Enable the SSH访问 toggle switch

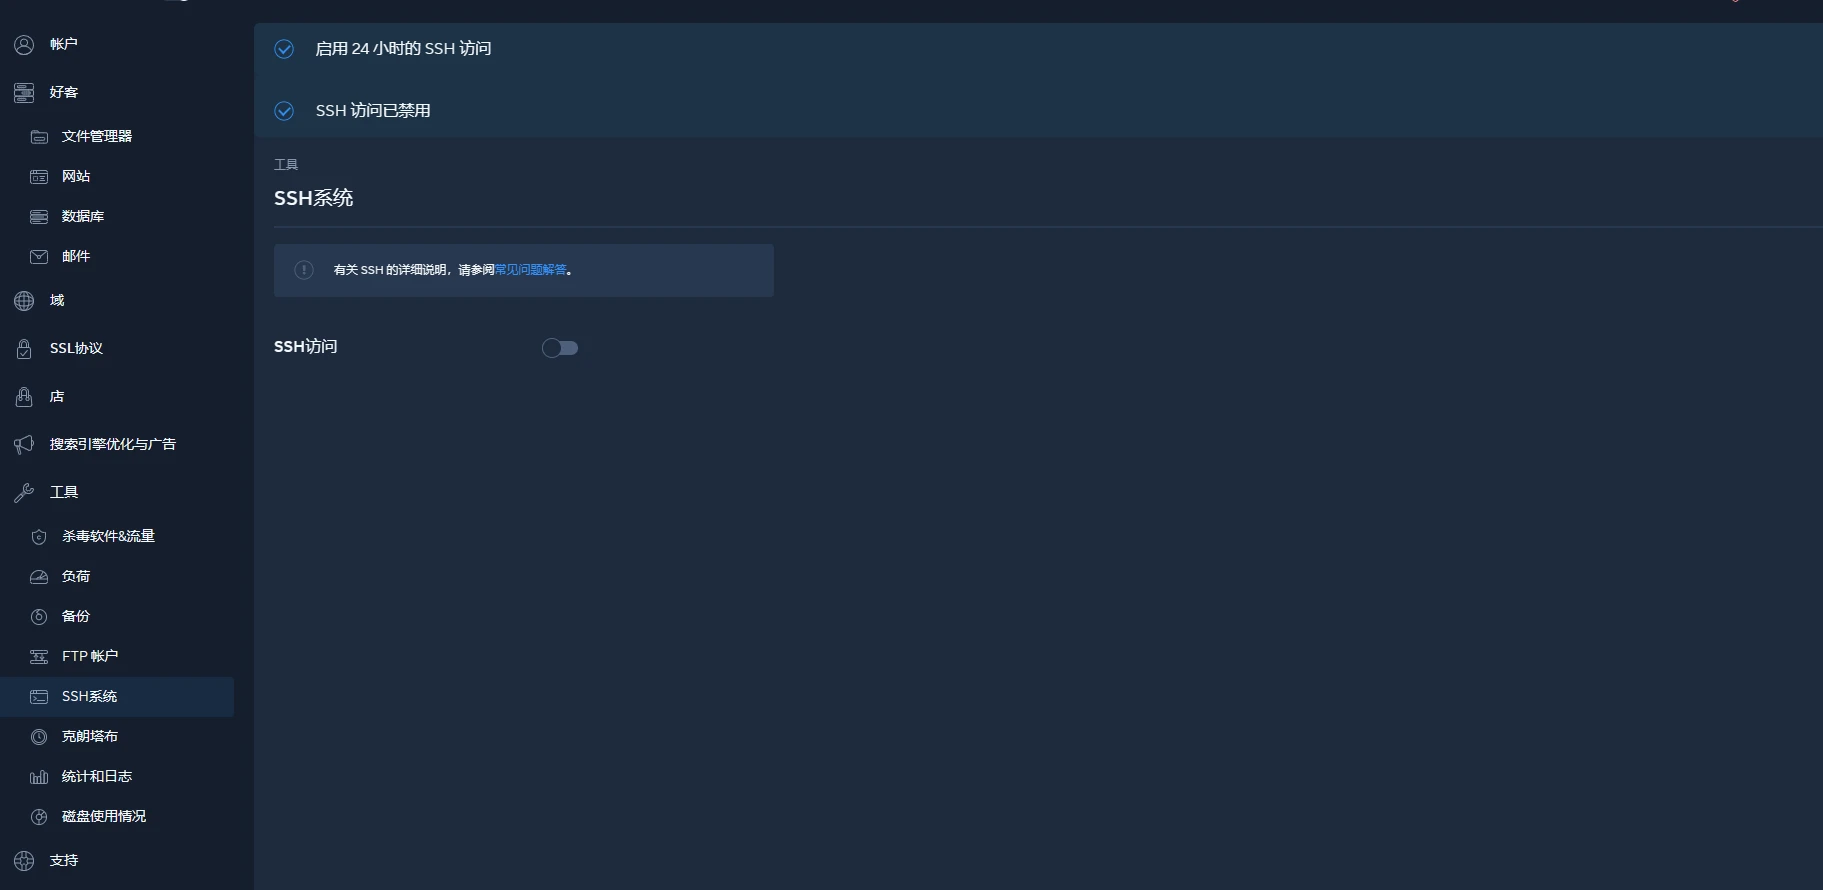(x=560, y=348)
